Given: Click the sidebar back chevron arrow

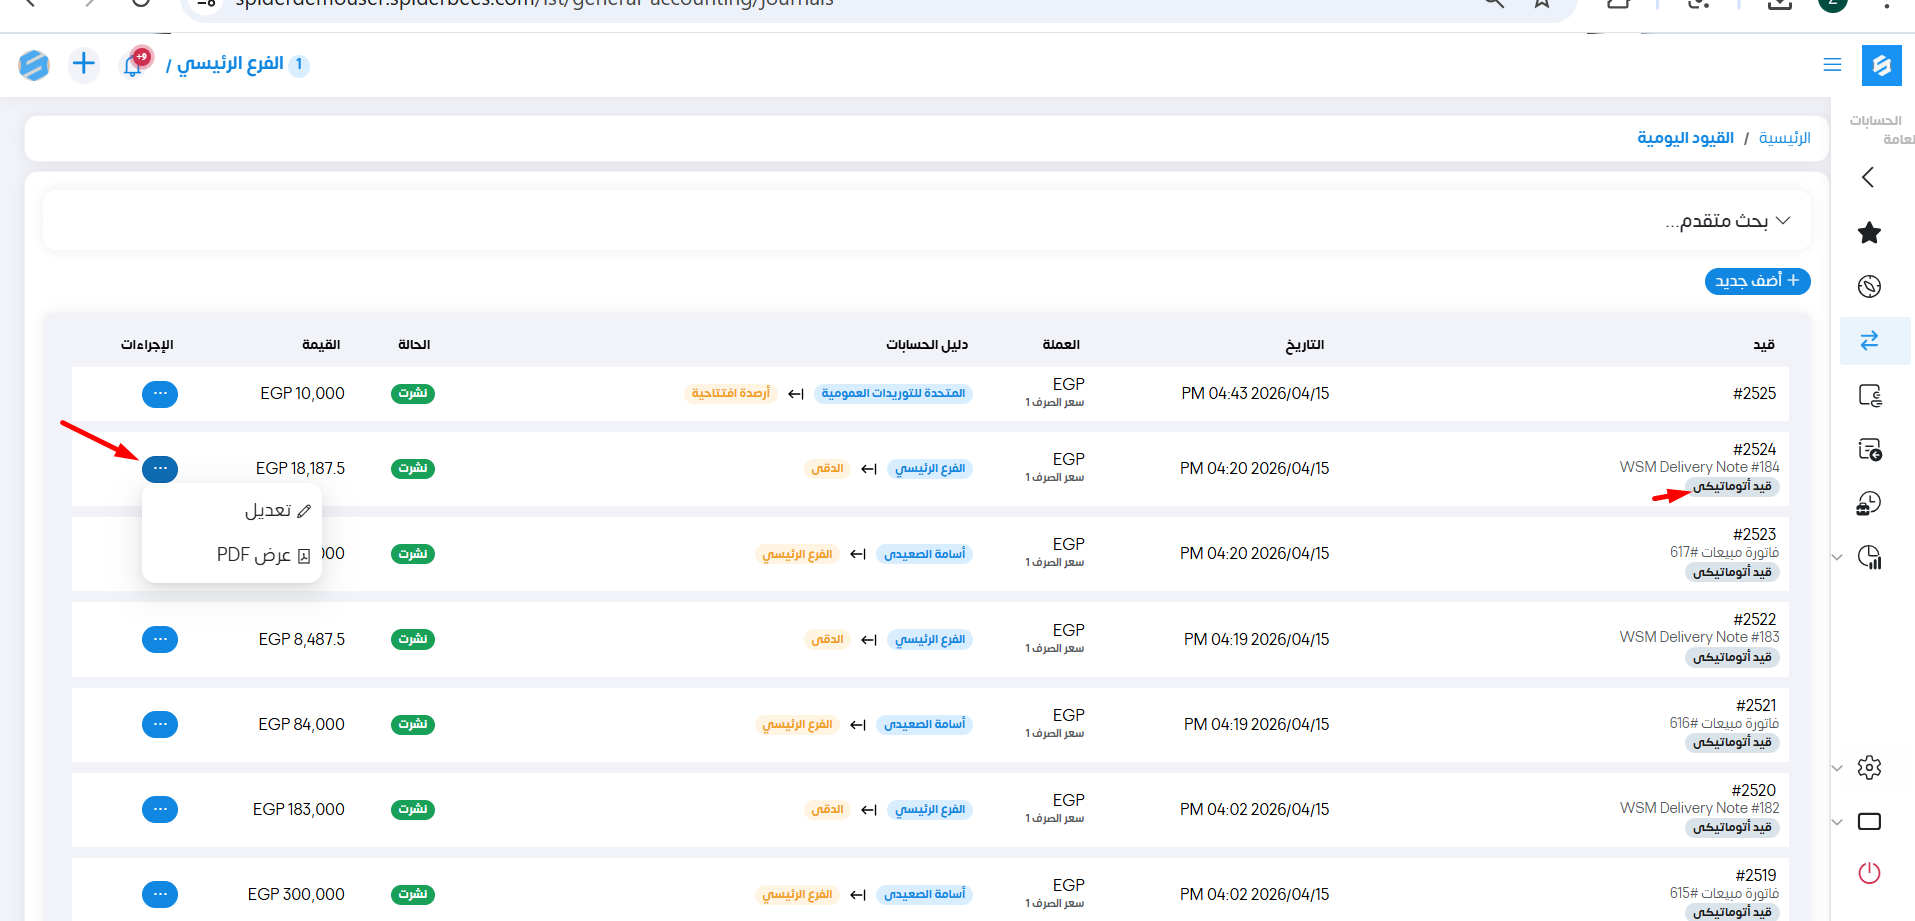Looking at the screenshot, I should click(x=1867, y=178).
